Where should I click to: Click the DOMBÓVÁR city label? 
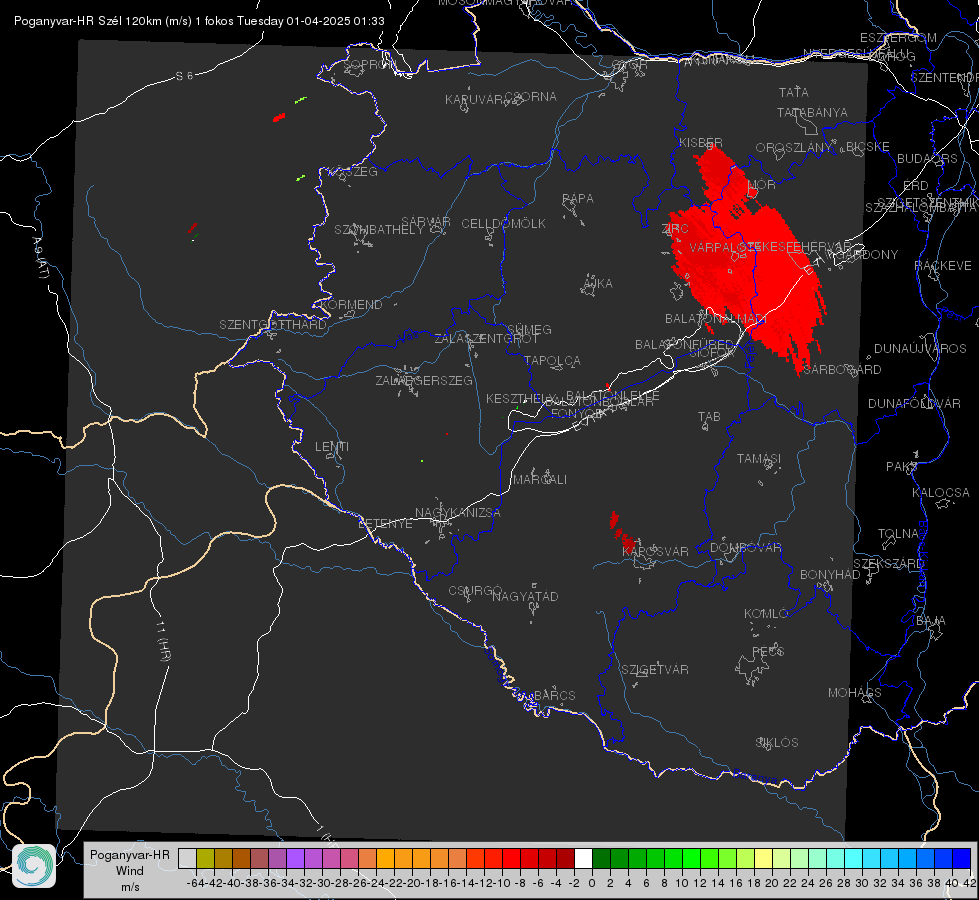pos(745,548)
